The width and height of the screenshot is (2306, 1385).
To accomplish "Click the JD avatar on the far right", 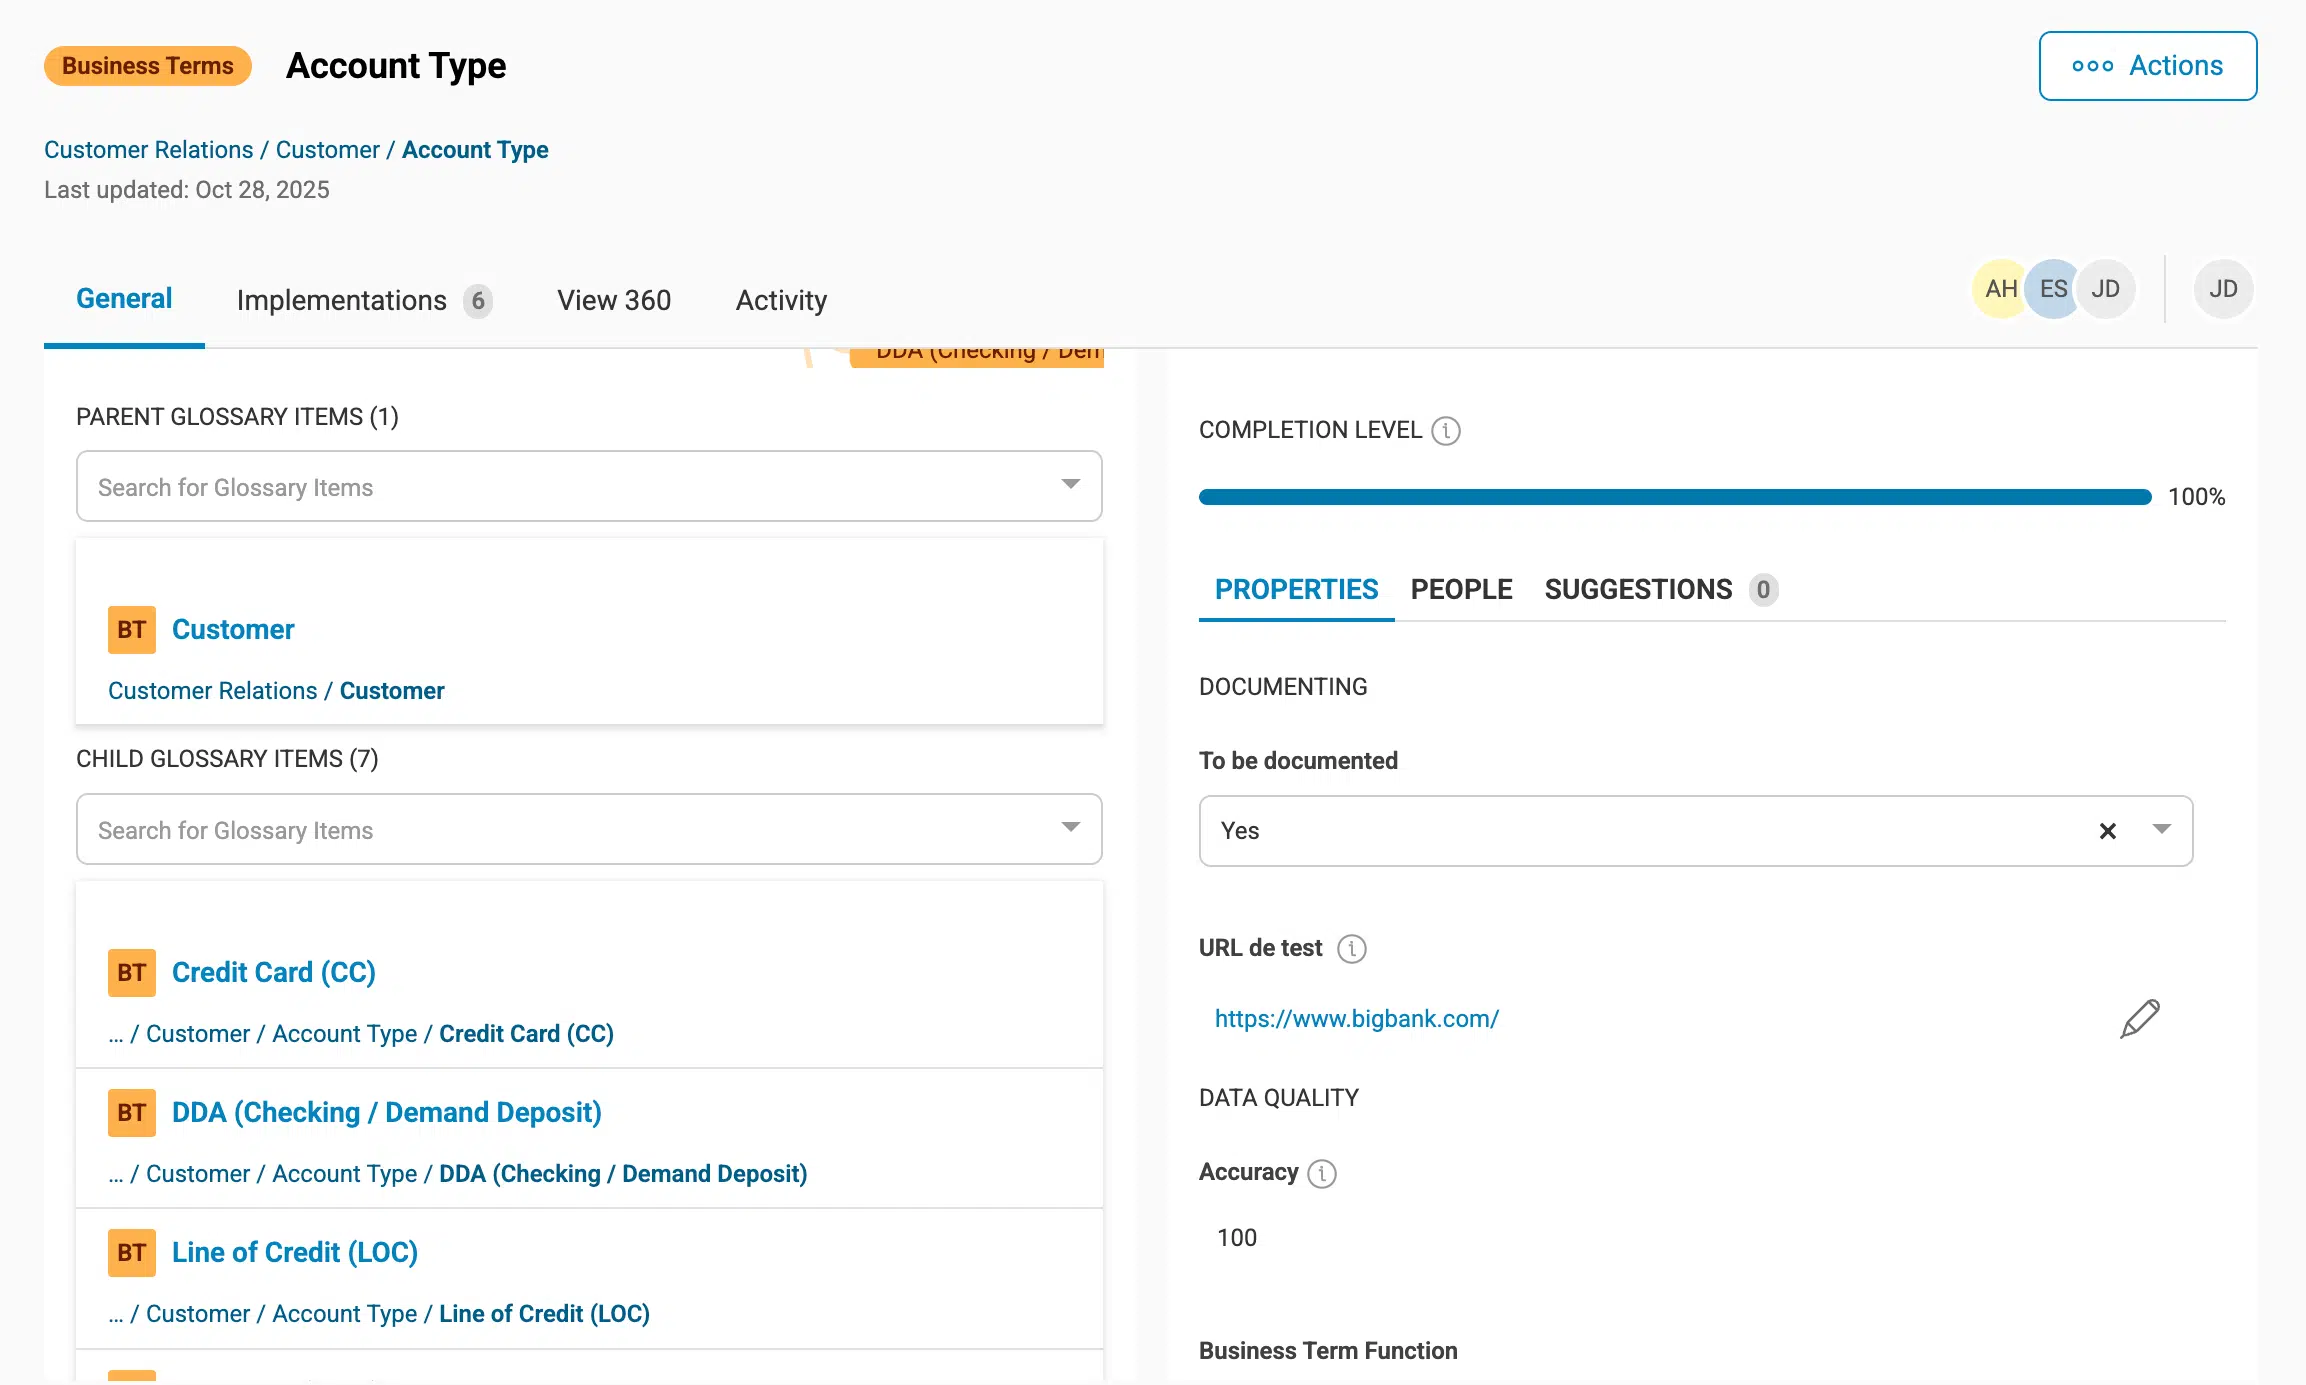I will click(x=2224, y=289).
